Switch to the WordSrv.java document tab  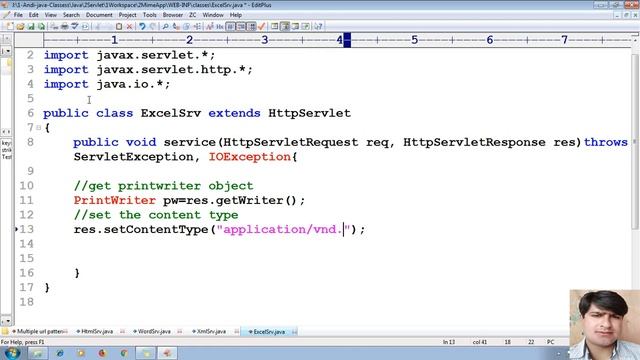[x=154, y=331]
